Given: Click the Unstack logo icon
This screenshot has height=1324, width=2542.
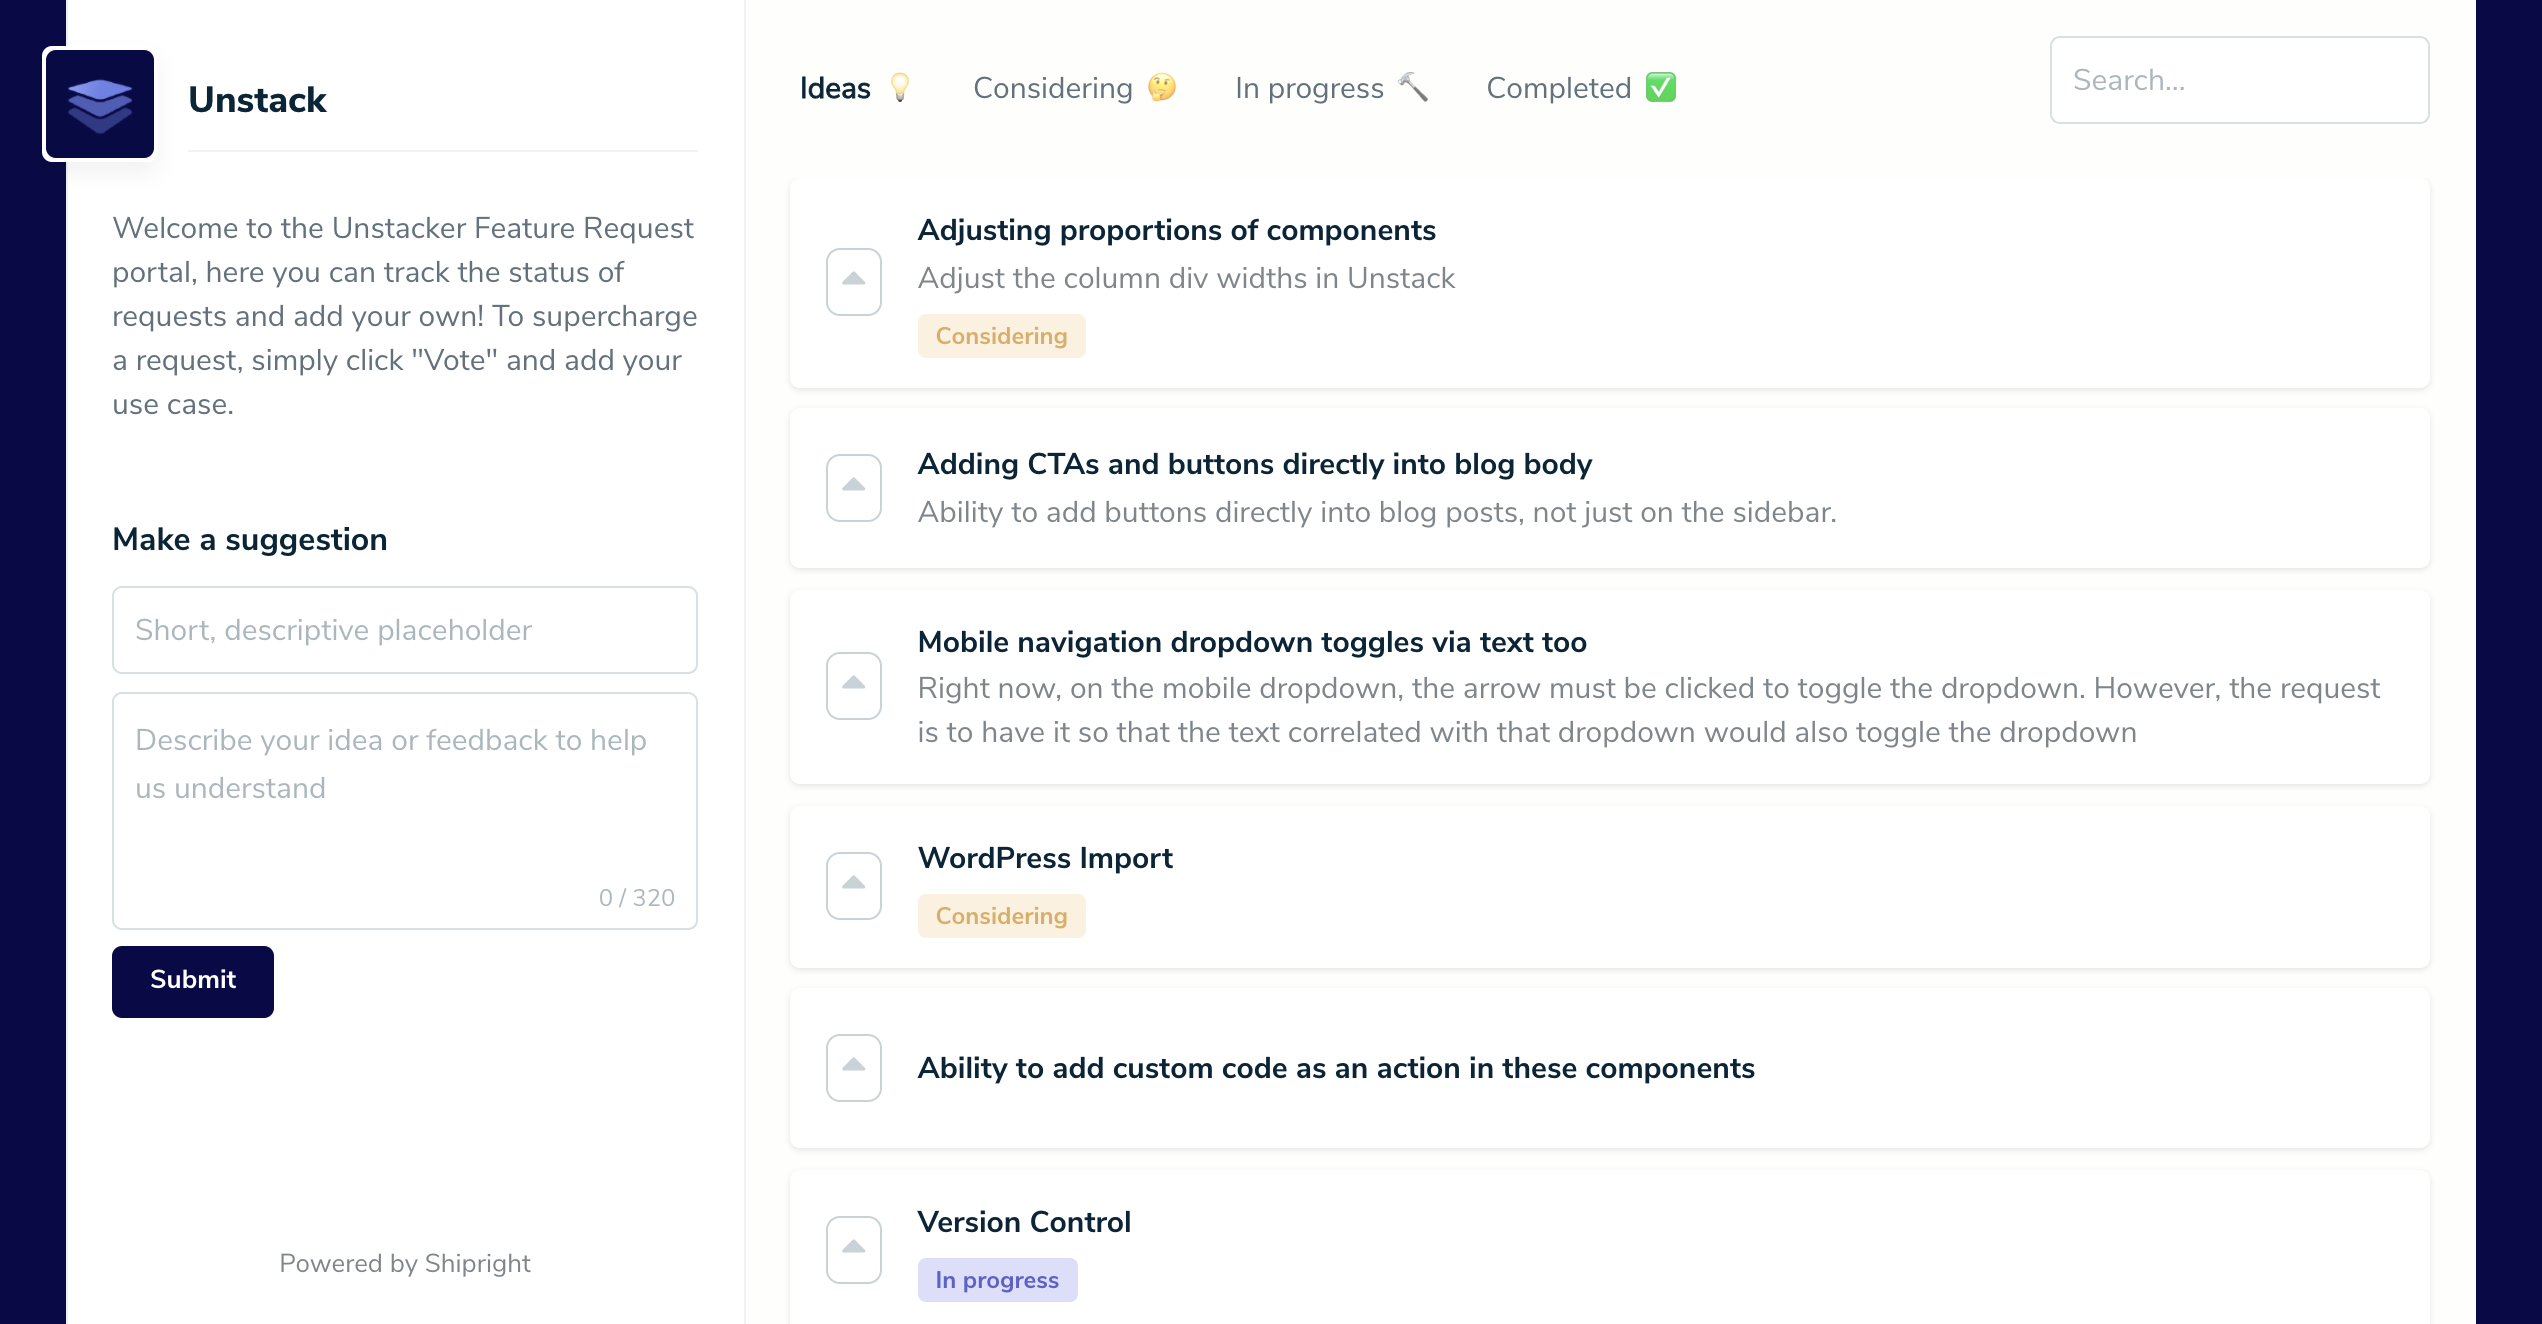Looking at the screenshot, I should [x=98, y=102].
